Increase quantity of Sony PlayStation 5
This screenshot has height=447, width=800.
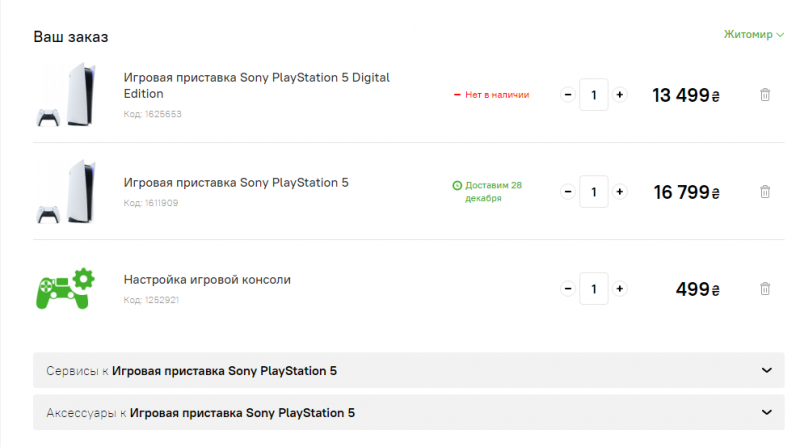tap(620, 191)
